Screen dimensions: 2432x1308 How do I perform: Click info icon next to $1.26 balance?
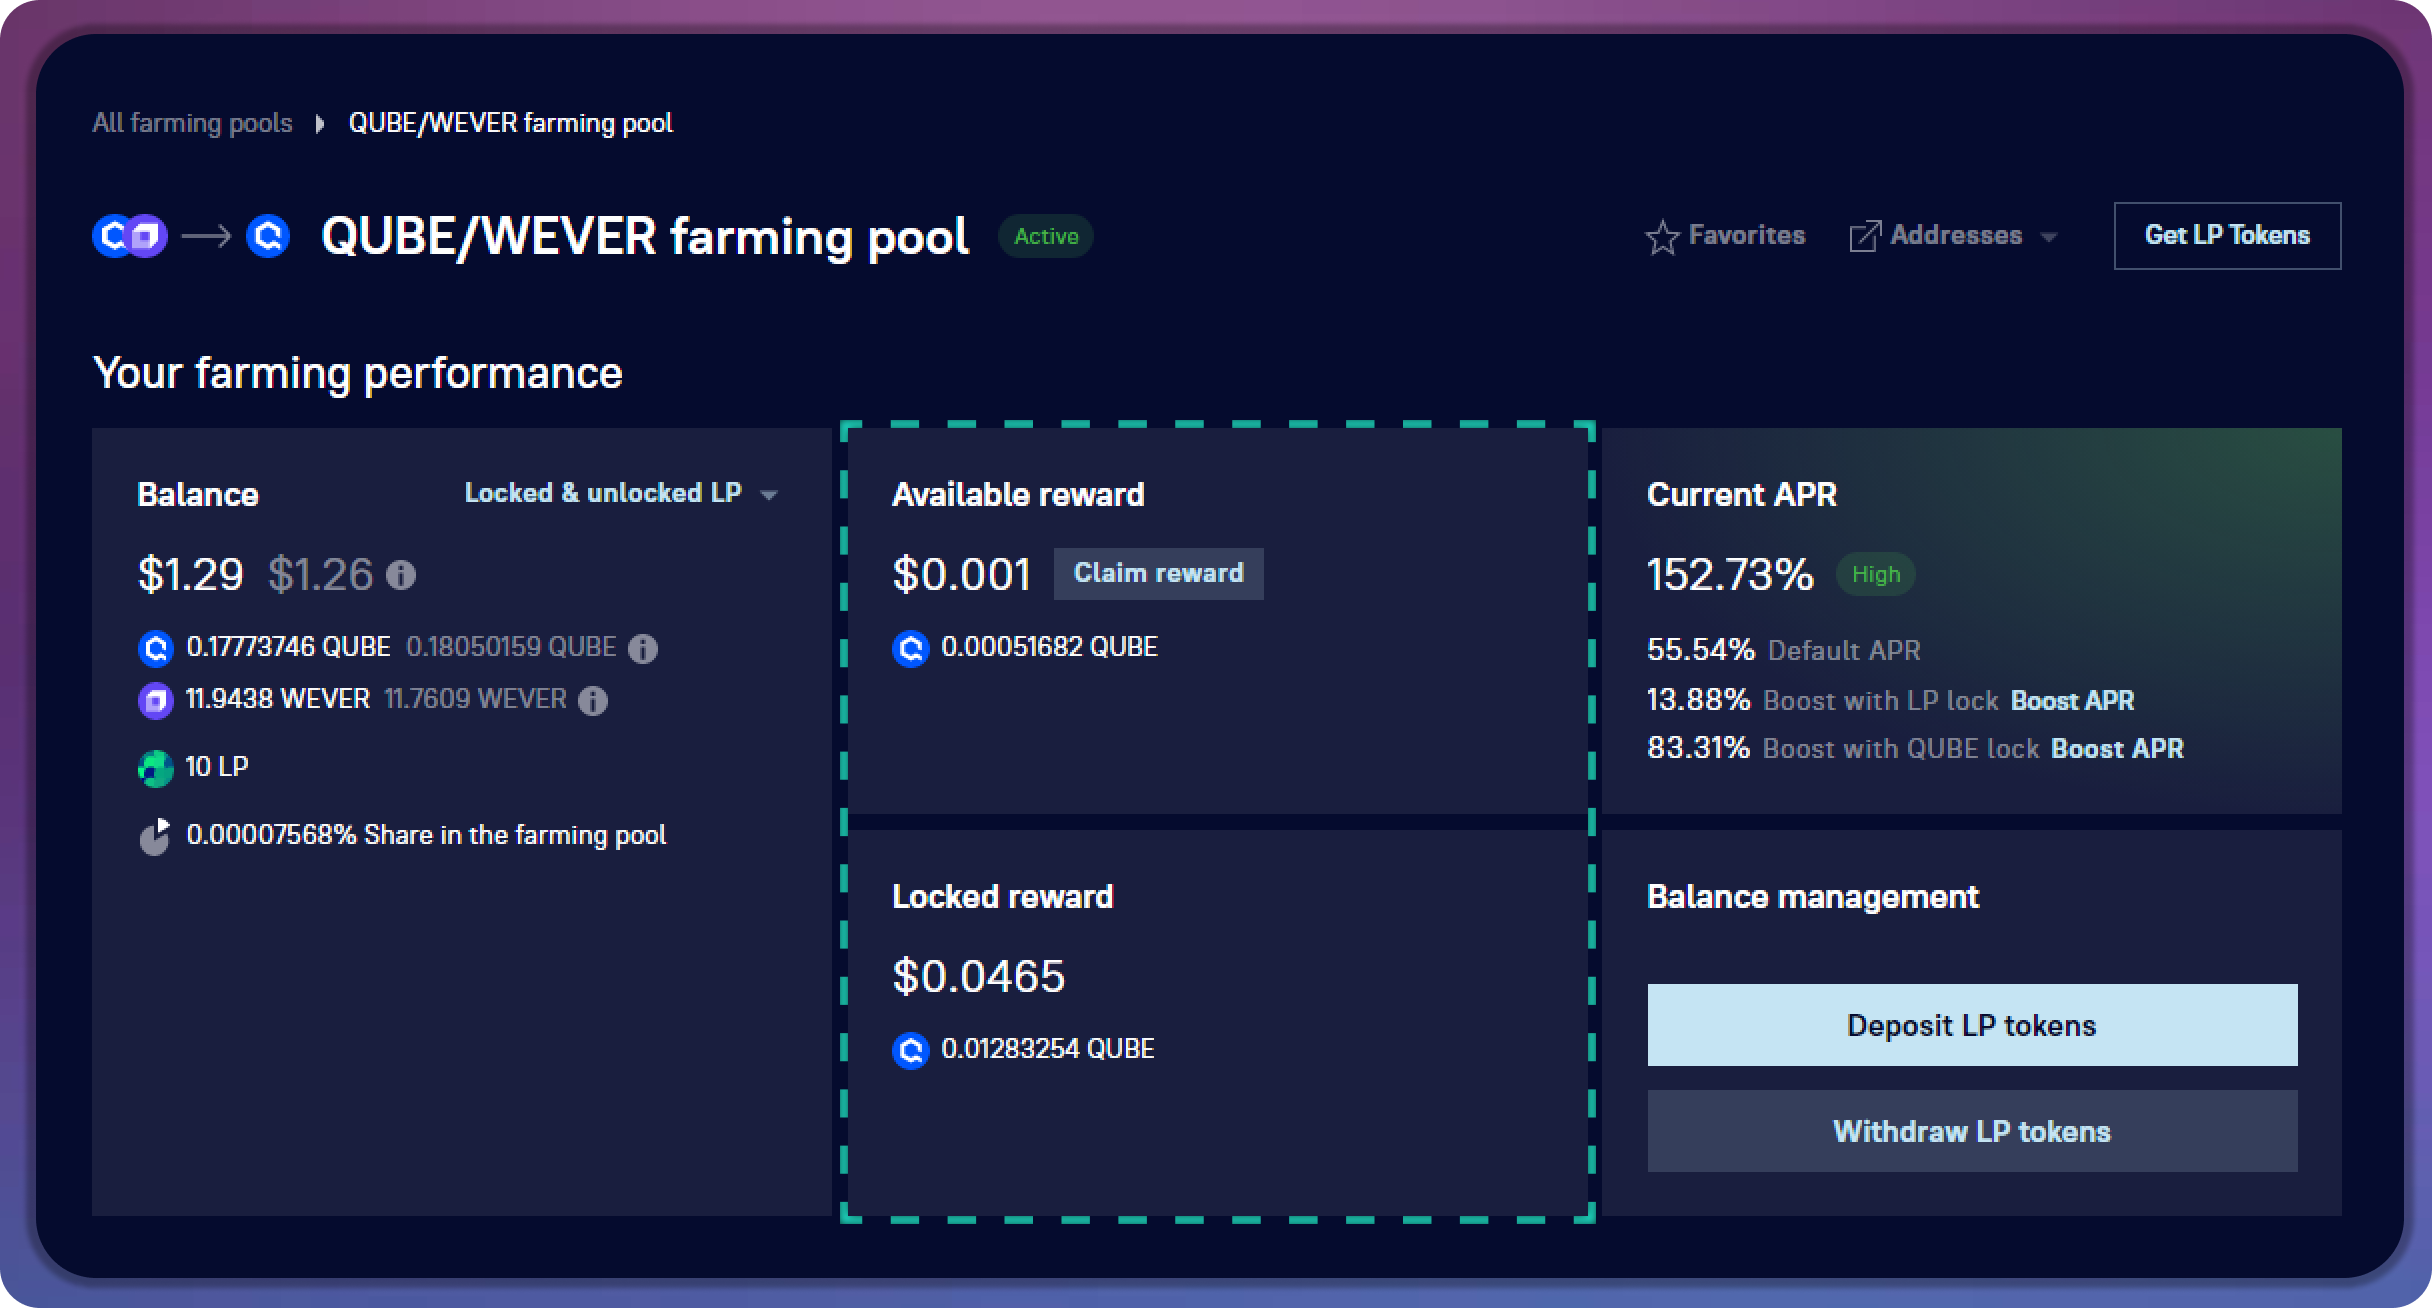(401, 575)
